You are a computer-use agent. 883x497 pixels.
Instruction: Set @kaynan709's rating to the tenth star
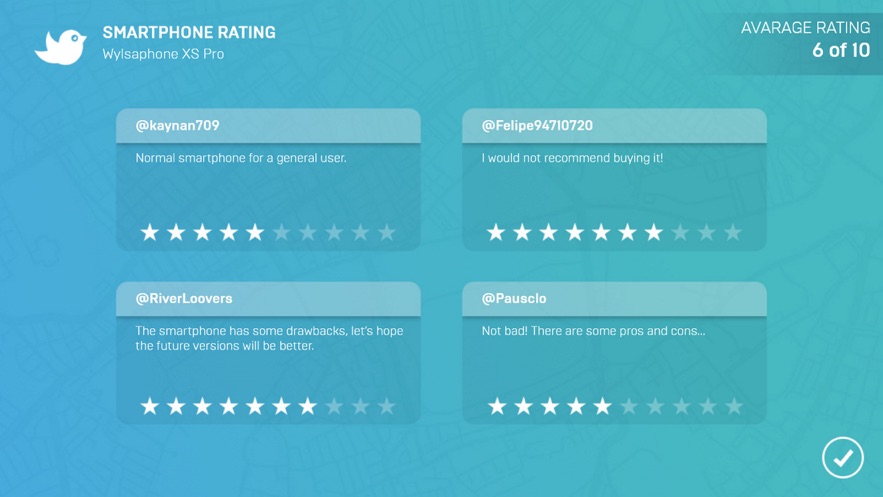click(x=387, y=232)
